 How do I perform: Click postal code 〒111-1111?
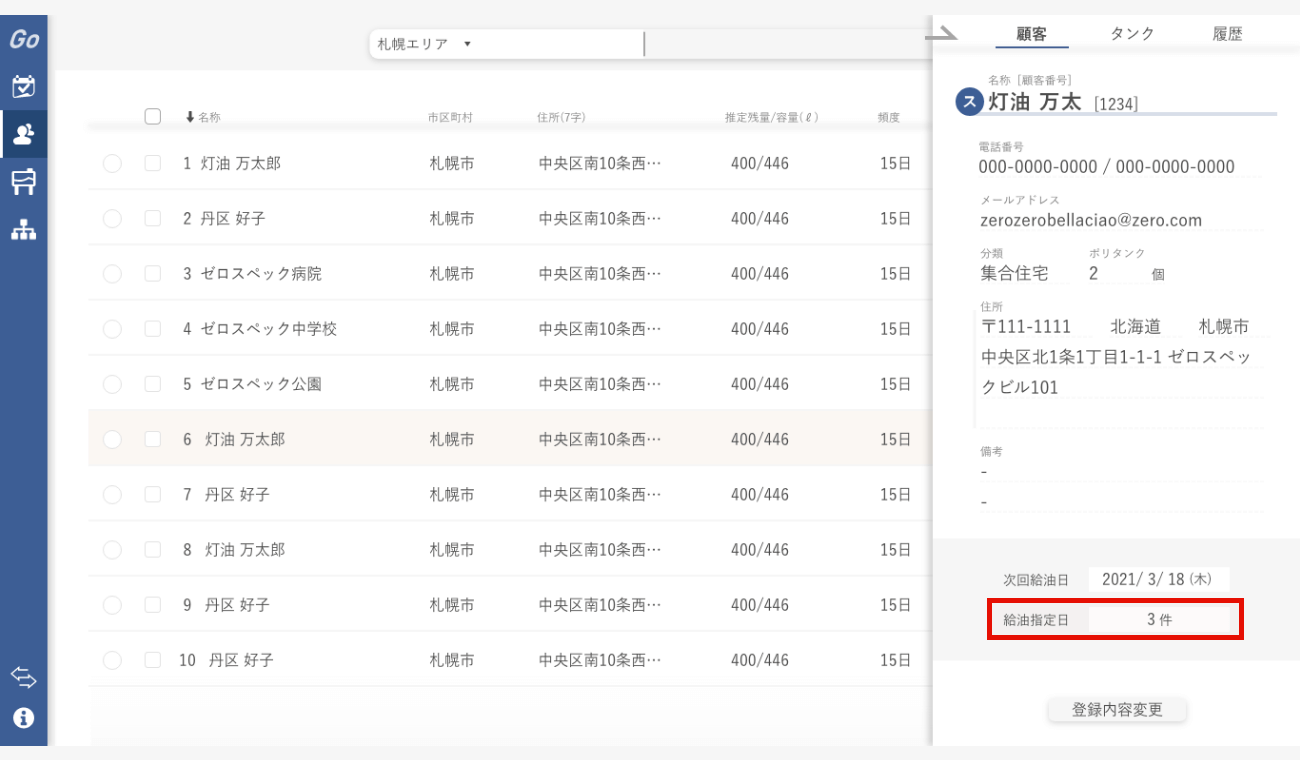pyautogui.click(x=1026, y=327)
